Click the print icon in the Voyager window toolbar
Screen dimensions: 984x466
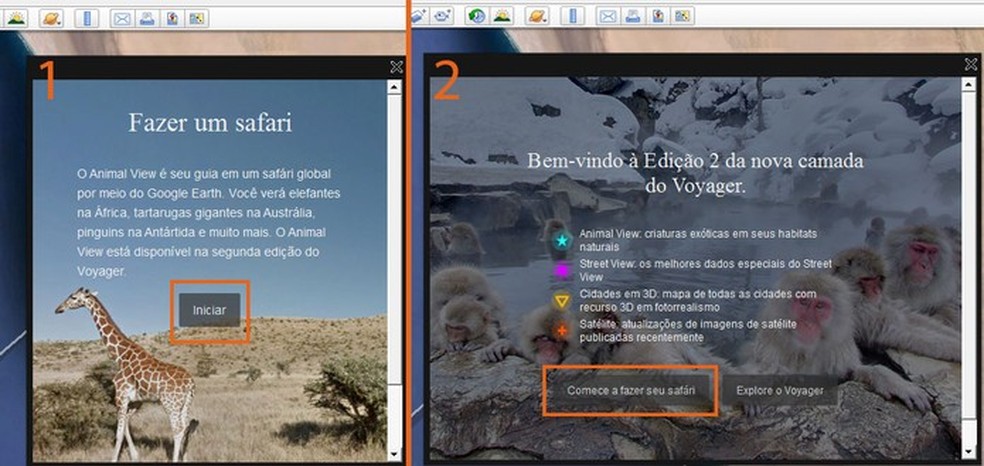633,16
